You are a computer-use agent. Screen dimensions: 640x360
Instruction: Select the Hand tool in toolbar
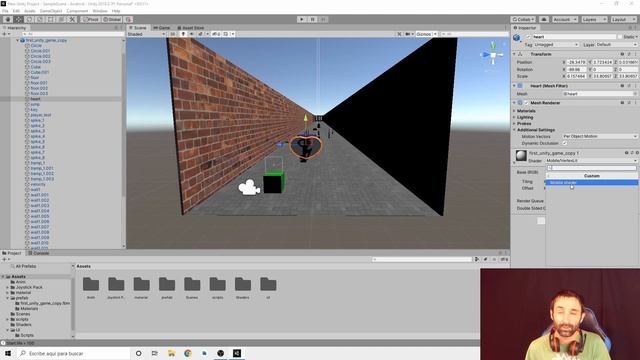coord(8,19)
